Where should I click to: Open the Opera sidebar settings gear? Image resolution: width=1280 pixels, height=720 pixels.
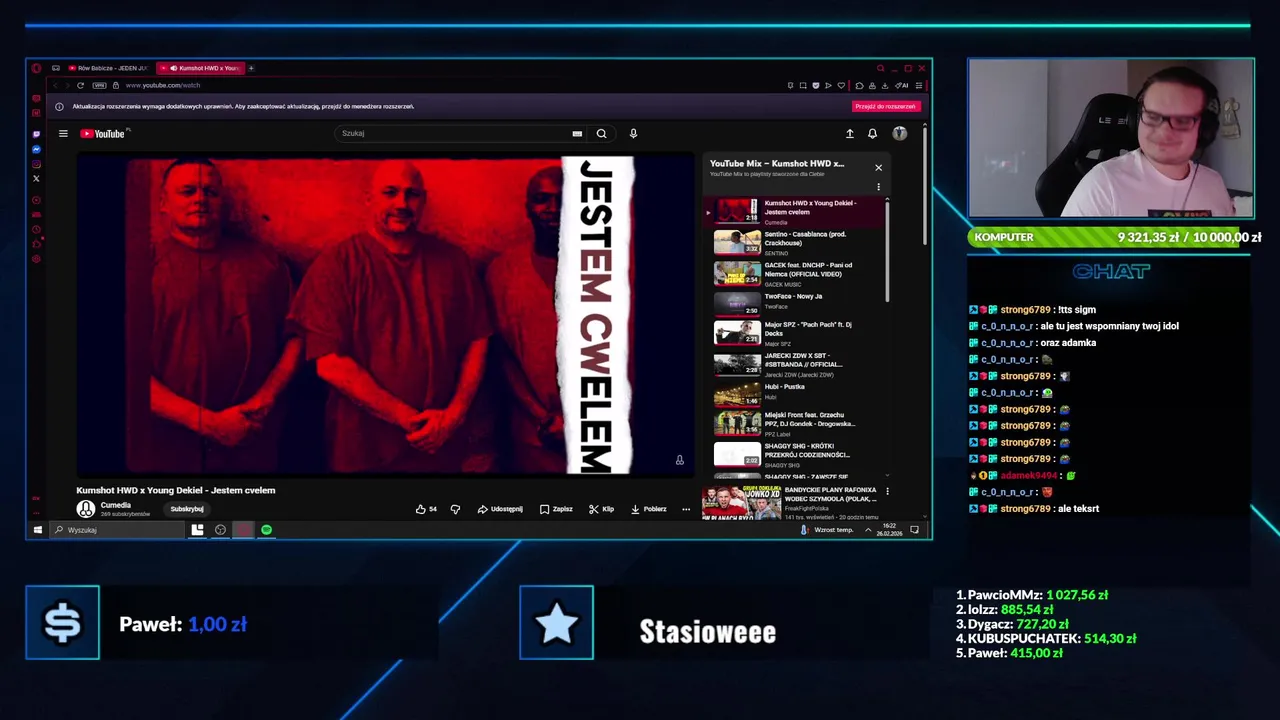(x=36, y=259)
